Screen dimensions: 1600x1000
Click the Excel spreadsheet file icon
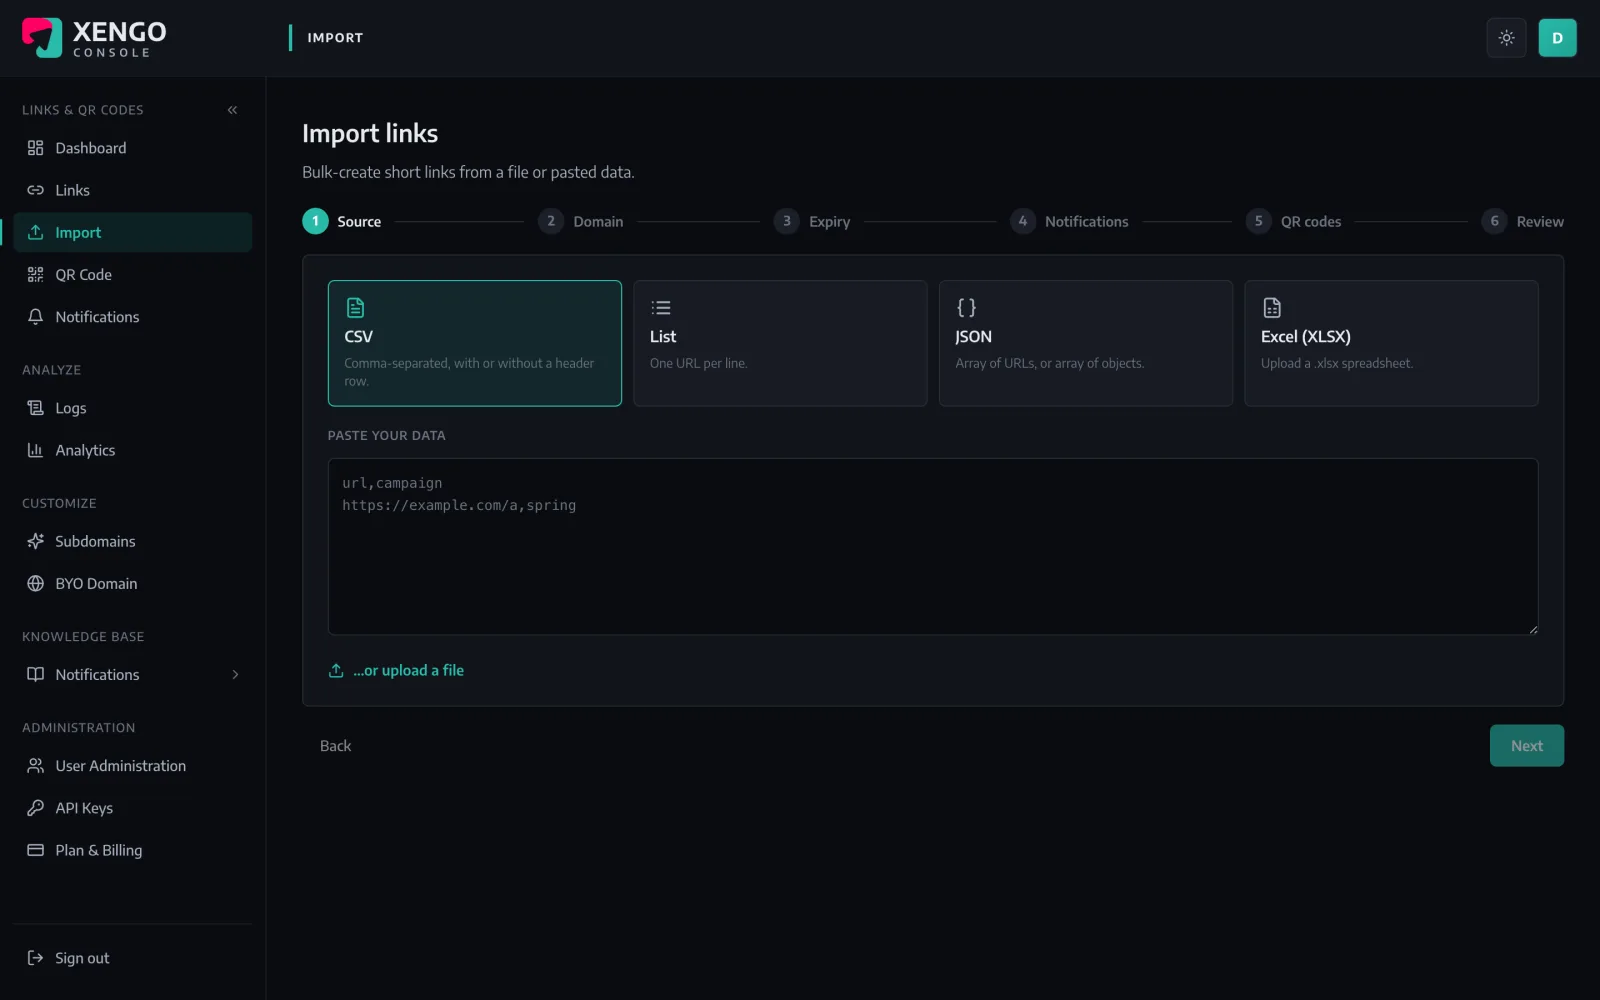[x=1272, y=308]
